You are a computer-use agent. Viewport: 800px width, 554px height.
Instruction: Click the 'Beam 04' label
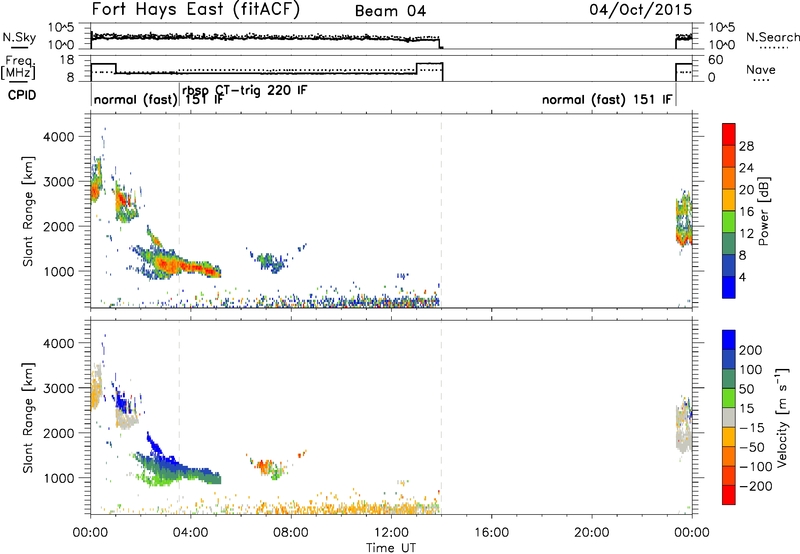pos(390,11)
